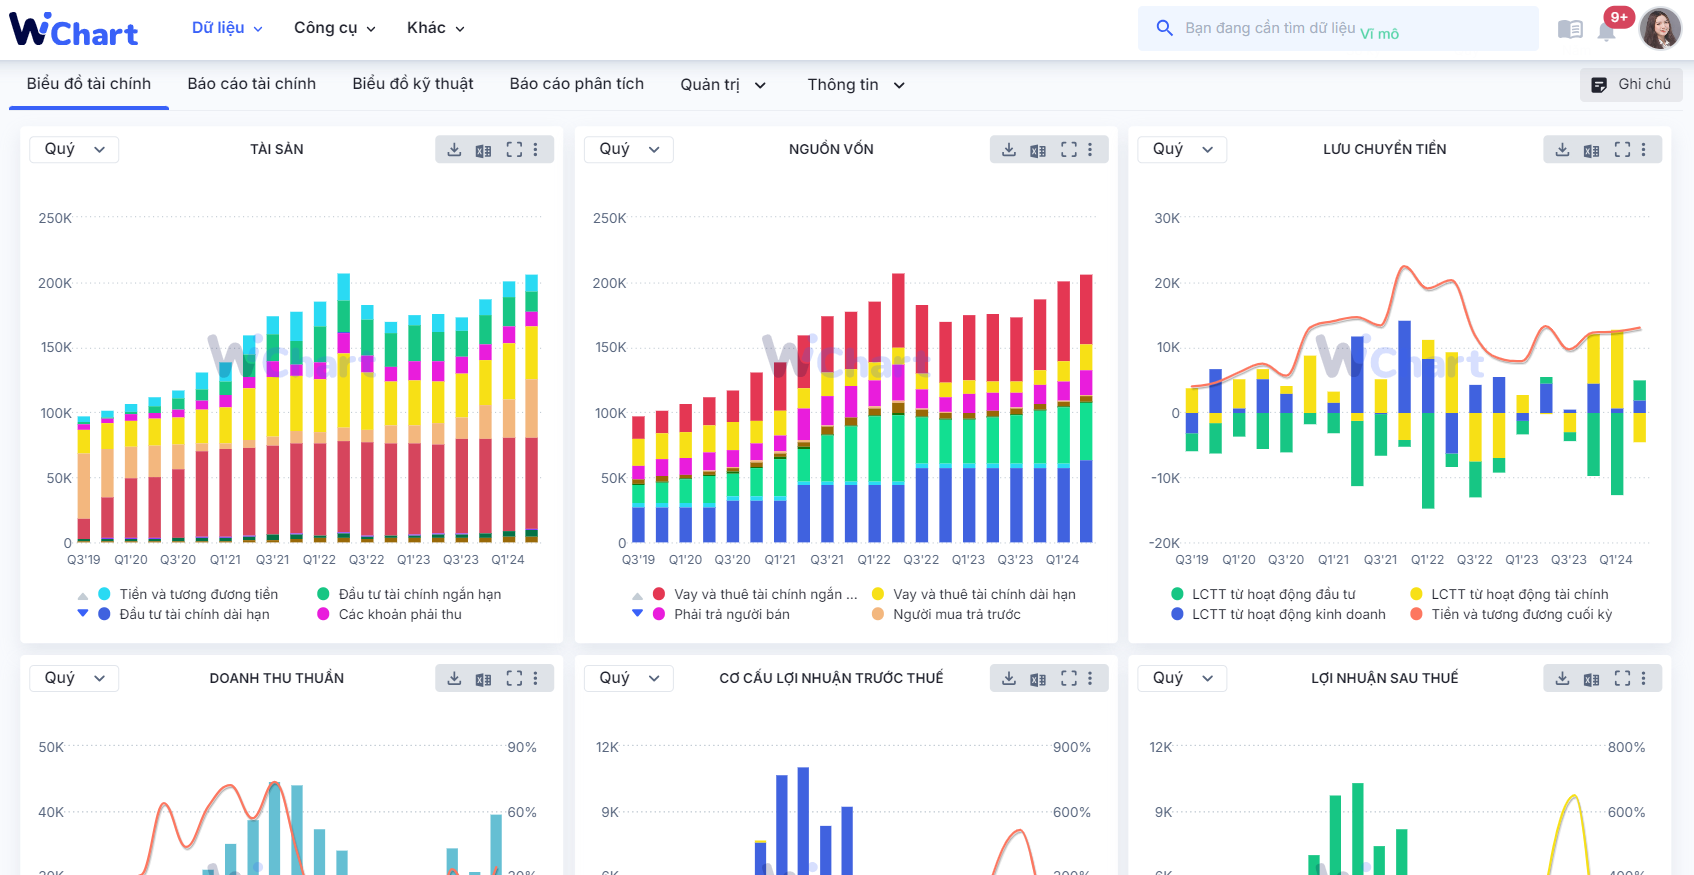Download the CƠ CẤU LỢI NHUẬN TRƯỚC THUẾ chart
The height and width of the screenshot is (875, 1694).
(1009, 678)
